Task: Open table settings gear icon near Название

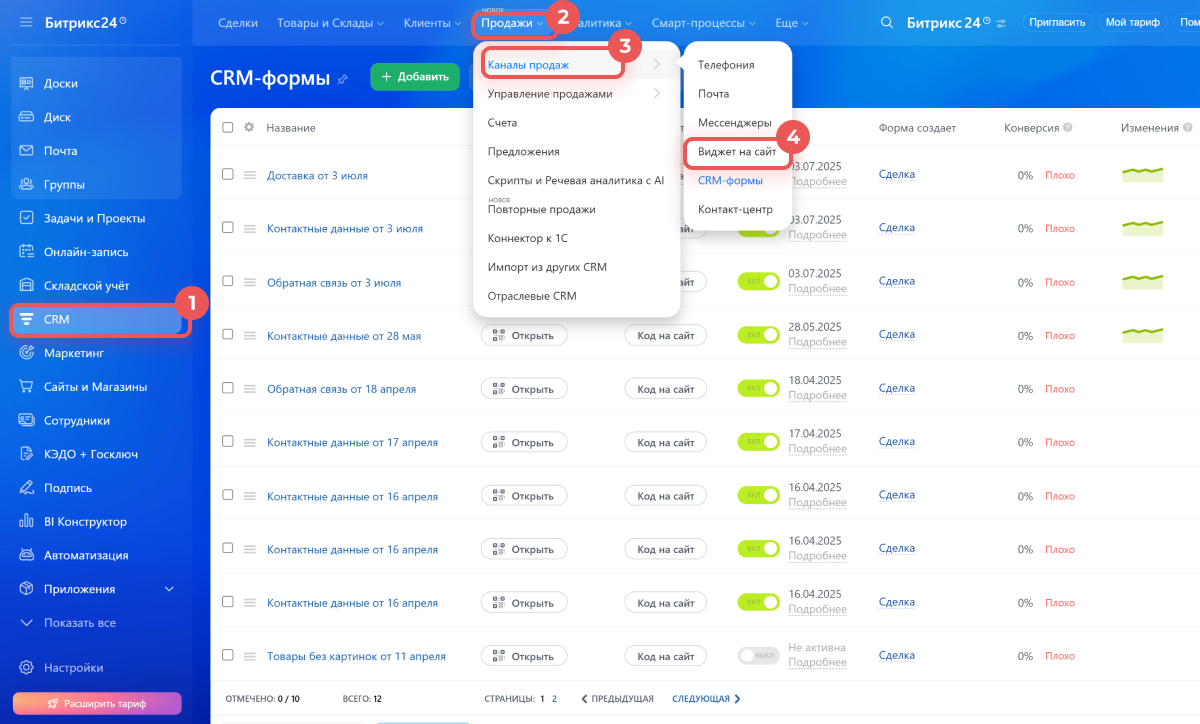Action: 249,128
